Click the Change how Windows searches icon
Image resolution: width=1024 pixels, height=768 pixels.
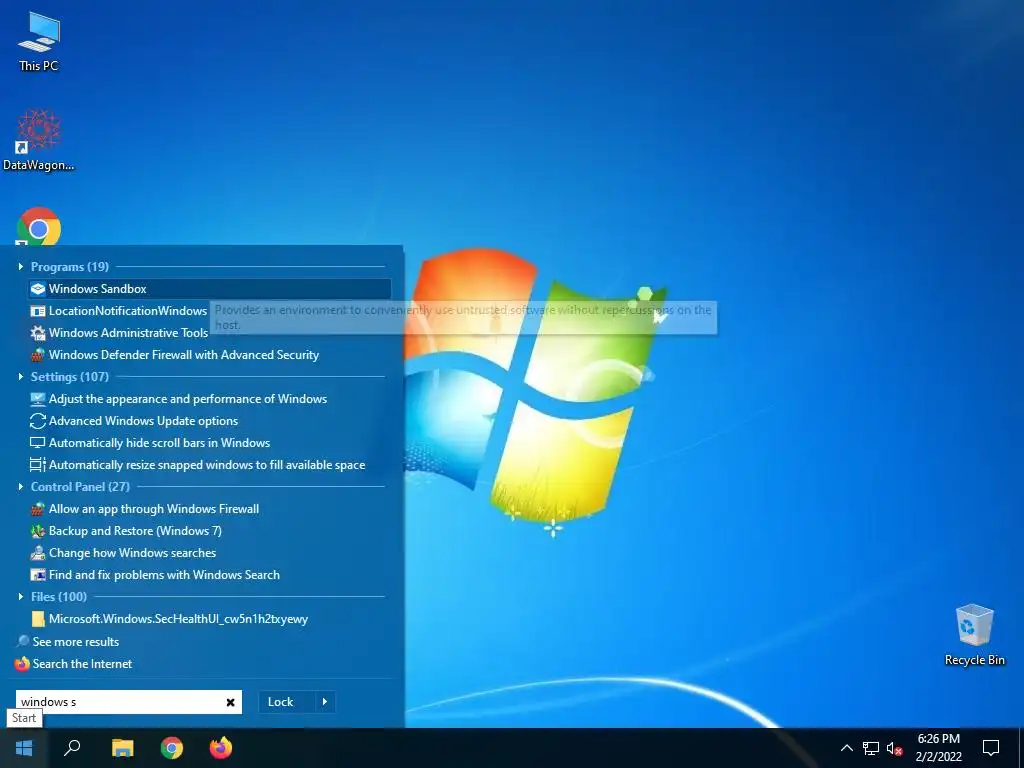pos(38,553)
